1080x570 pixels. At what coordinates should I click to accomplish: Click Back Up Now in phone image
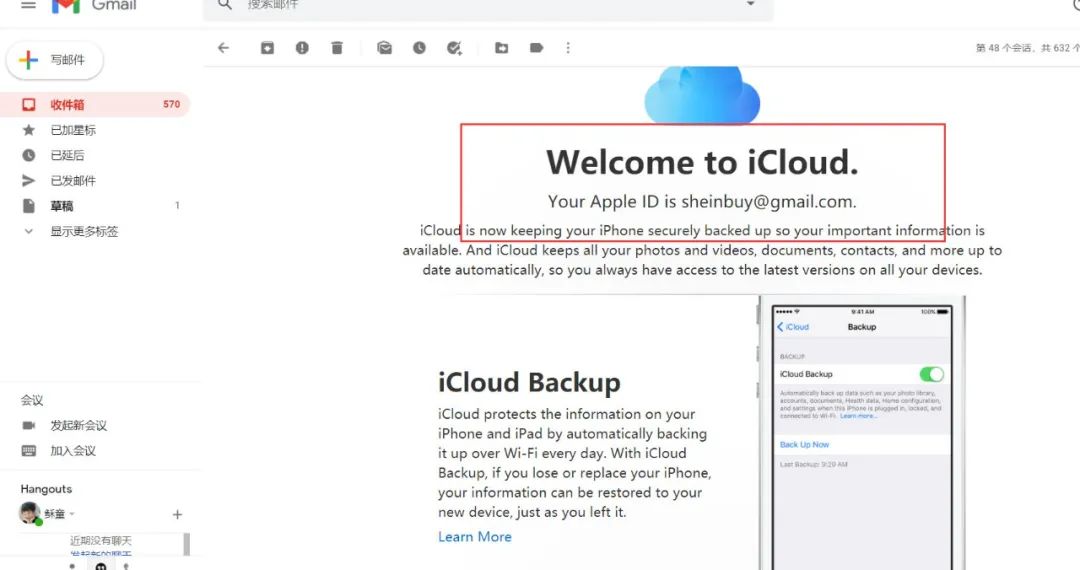(x=804, y=445)
